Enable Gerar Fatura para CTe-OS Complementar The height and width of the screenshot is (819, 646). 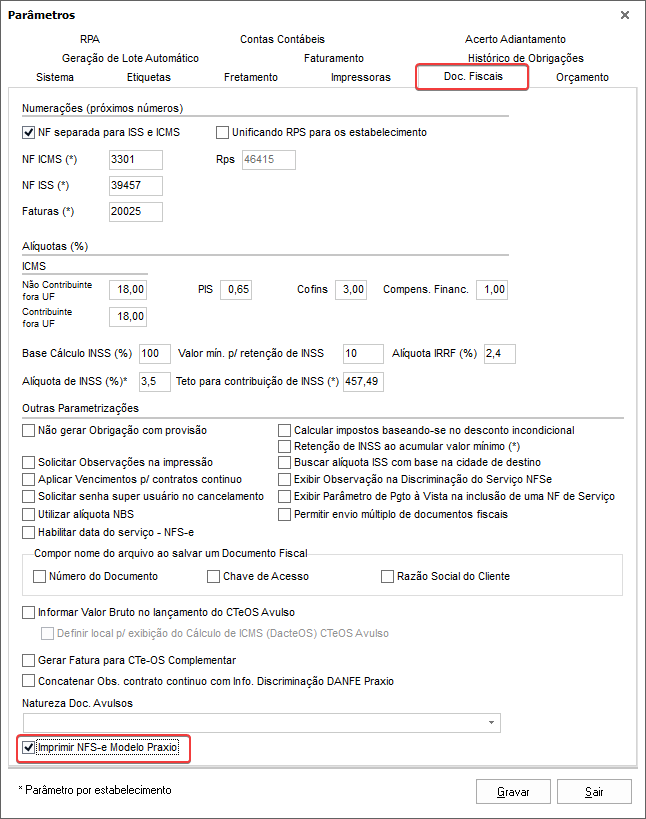[28, 661]
